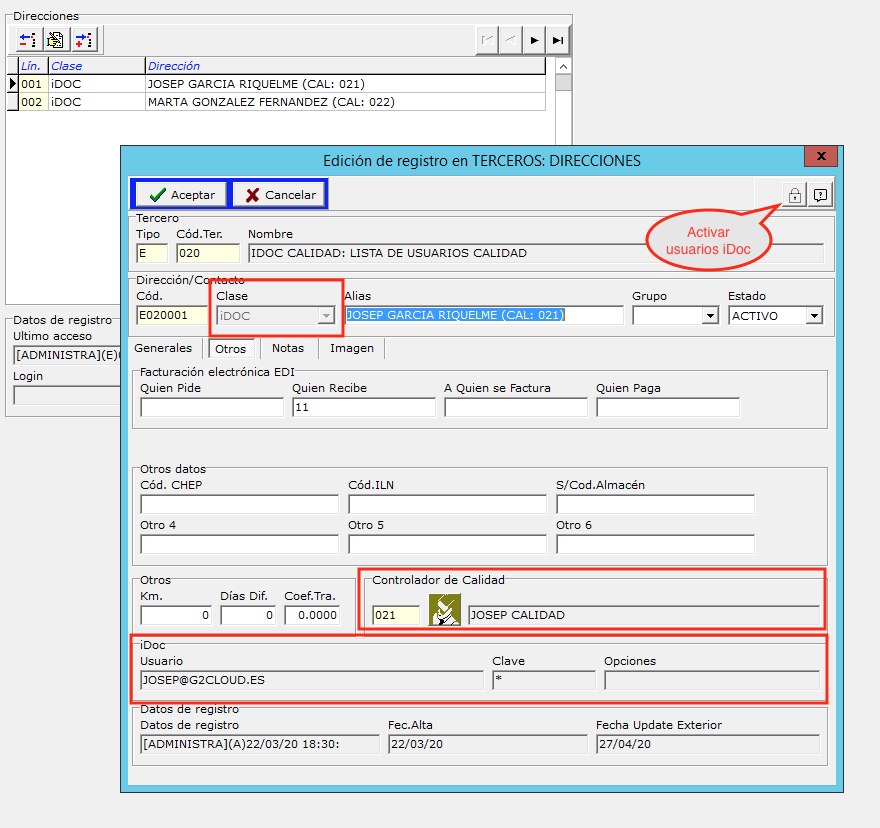
Task: Go to the next record arrow
Action: [x=535, y=40]
